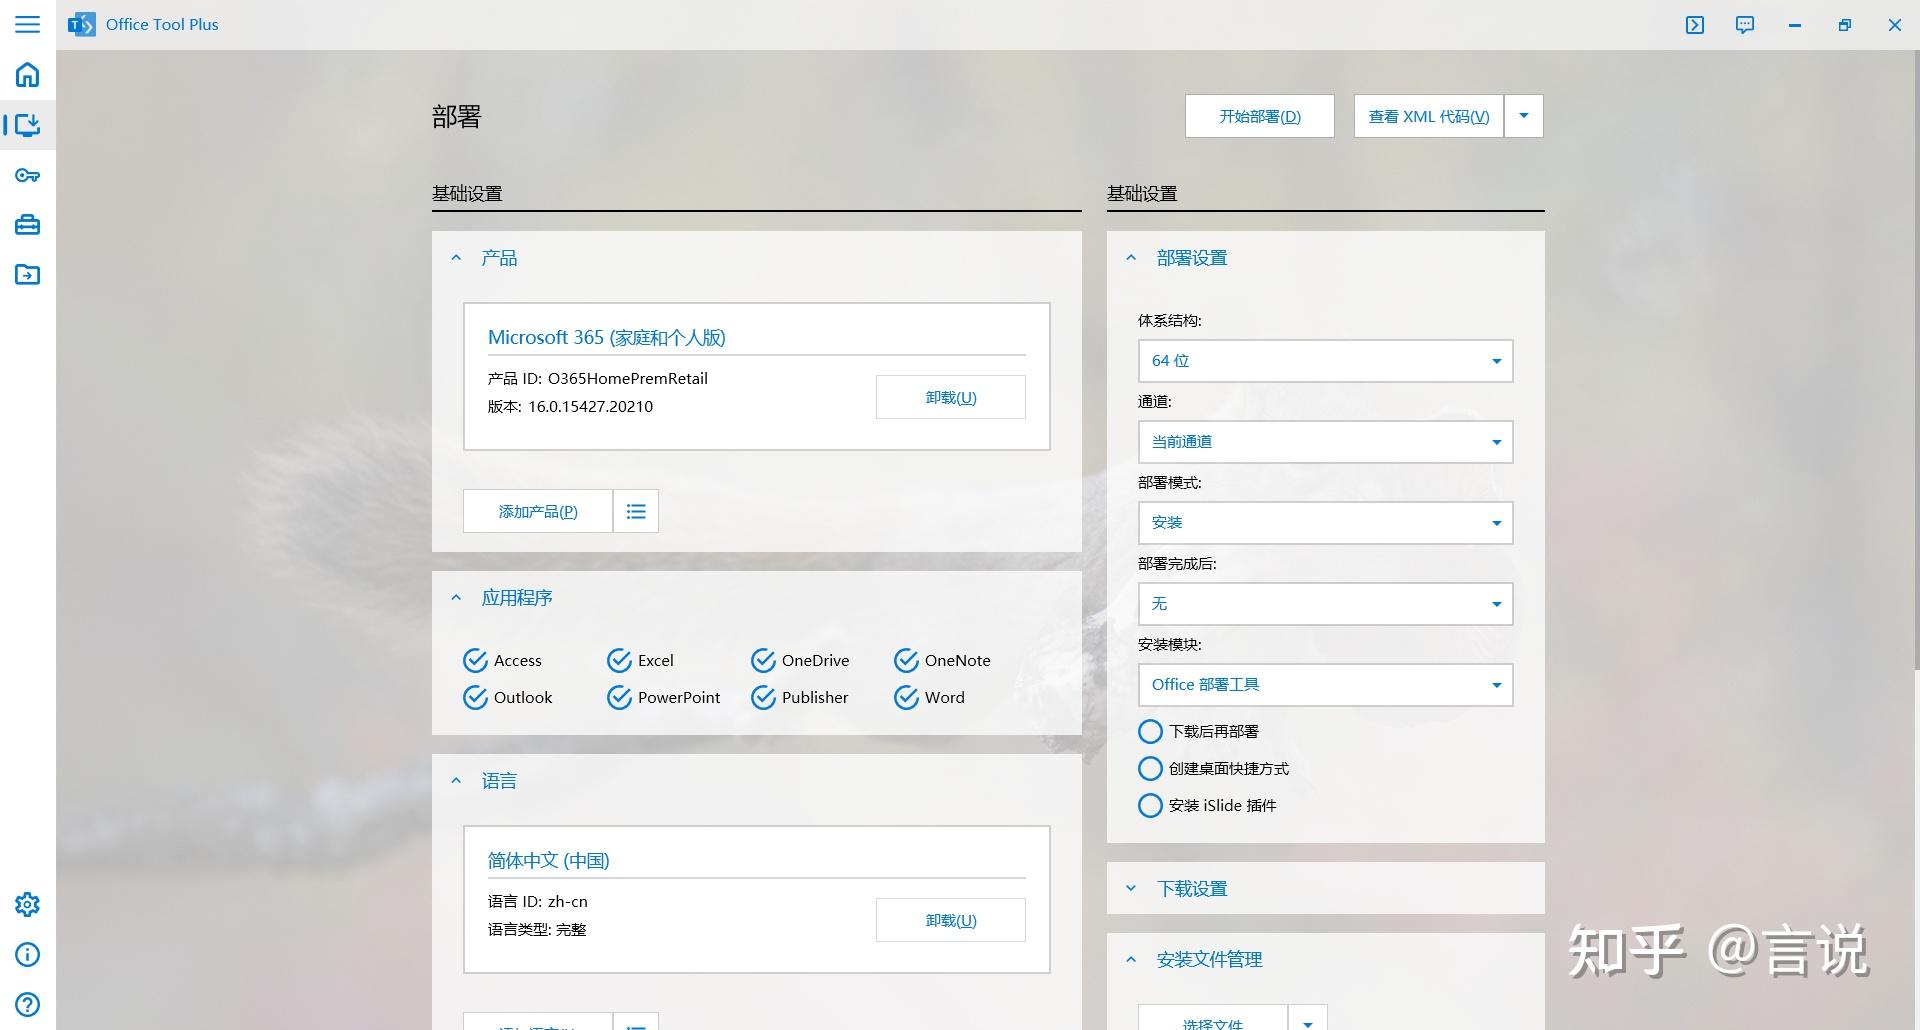Uncheck the OneDrive application
Viewport: 1920px width, 1030px height.
[800, 661]
